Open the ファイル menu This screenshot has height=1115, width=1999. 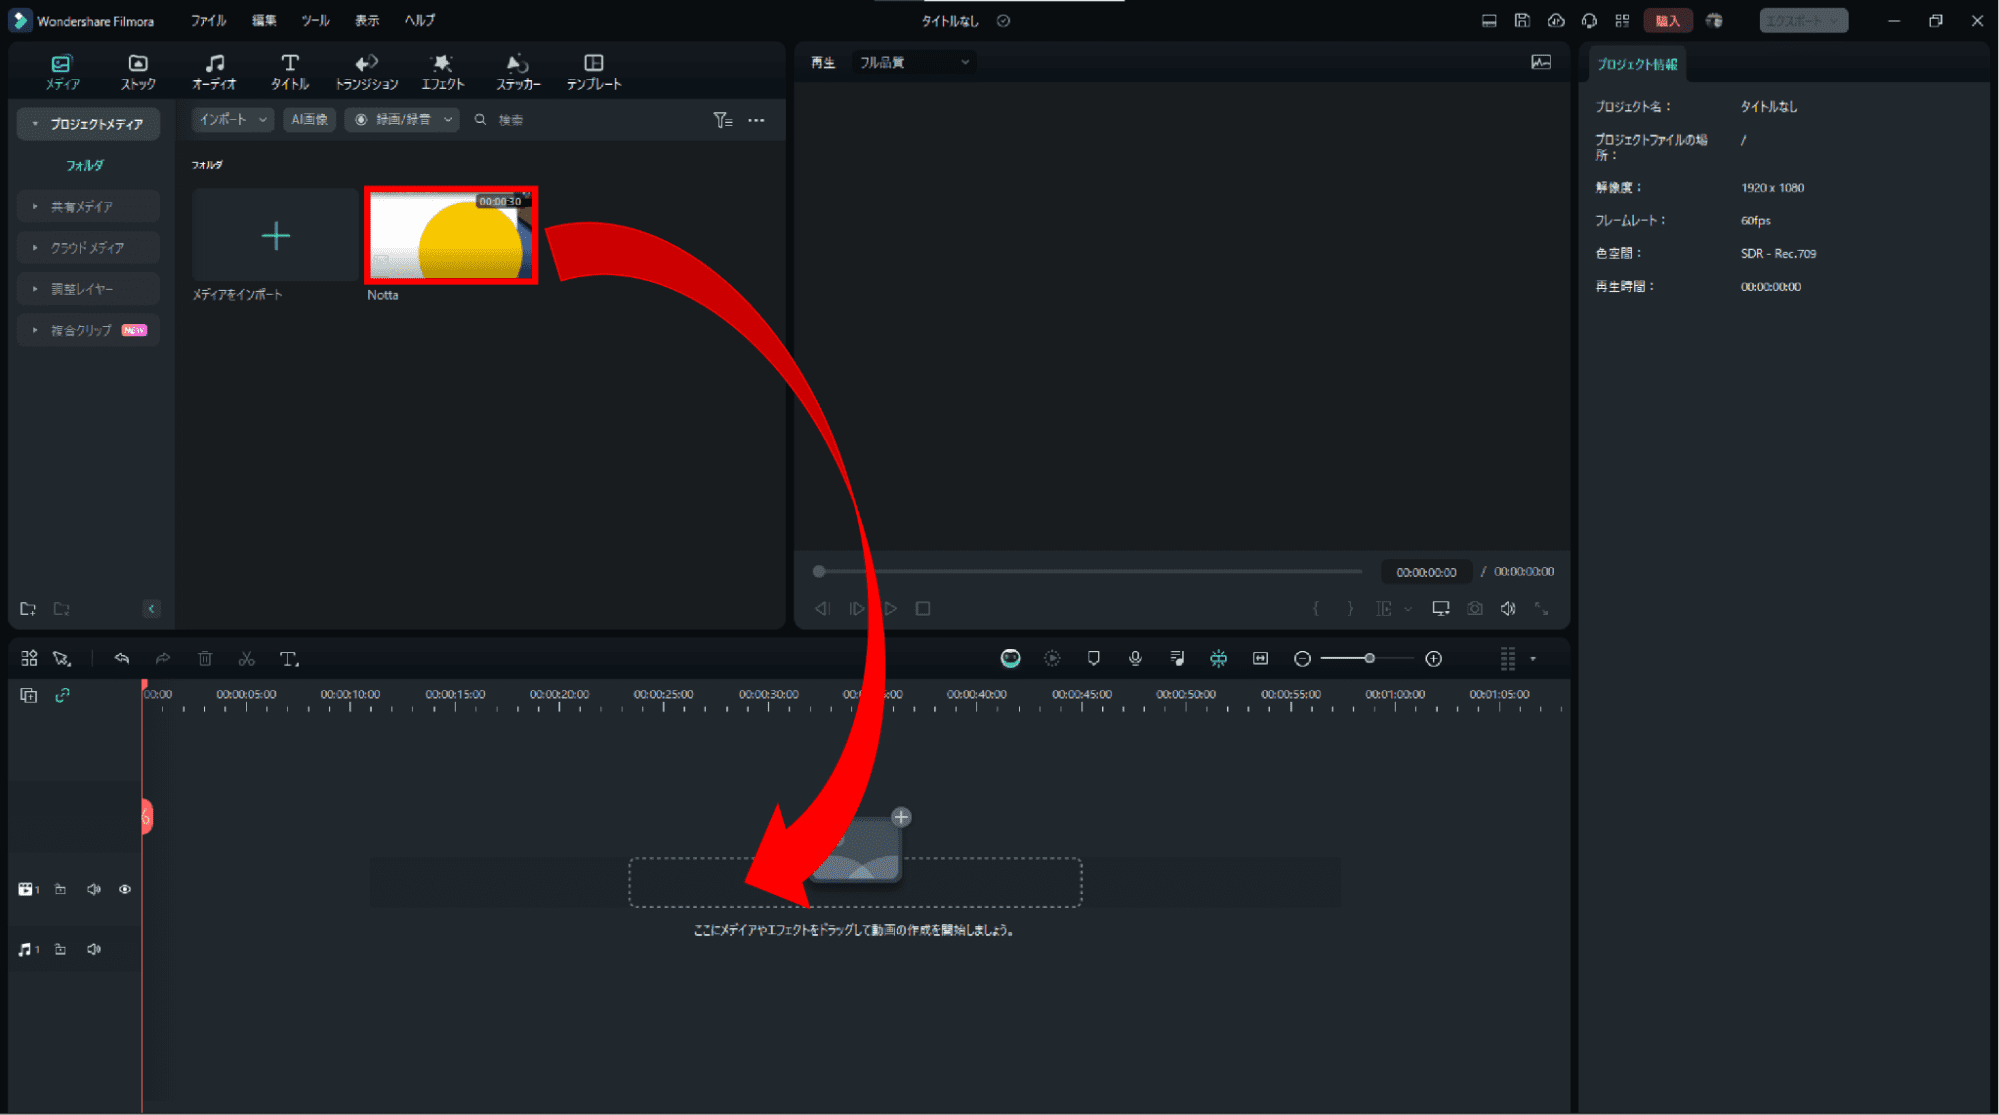point(209,20)
